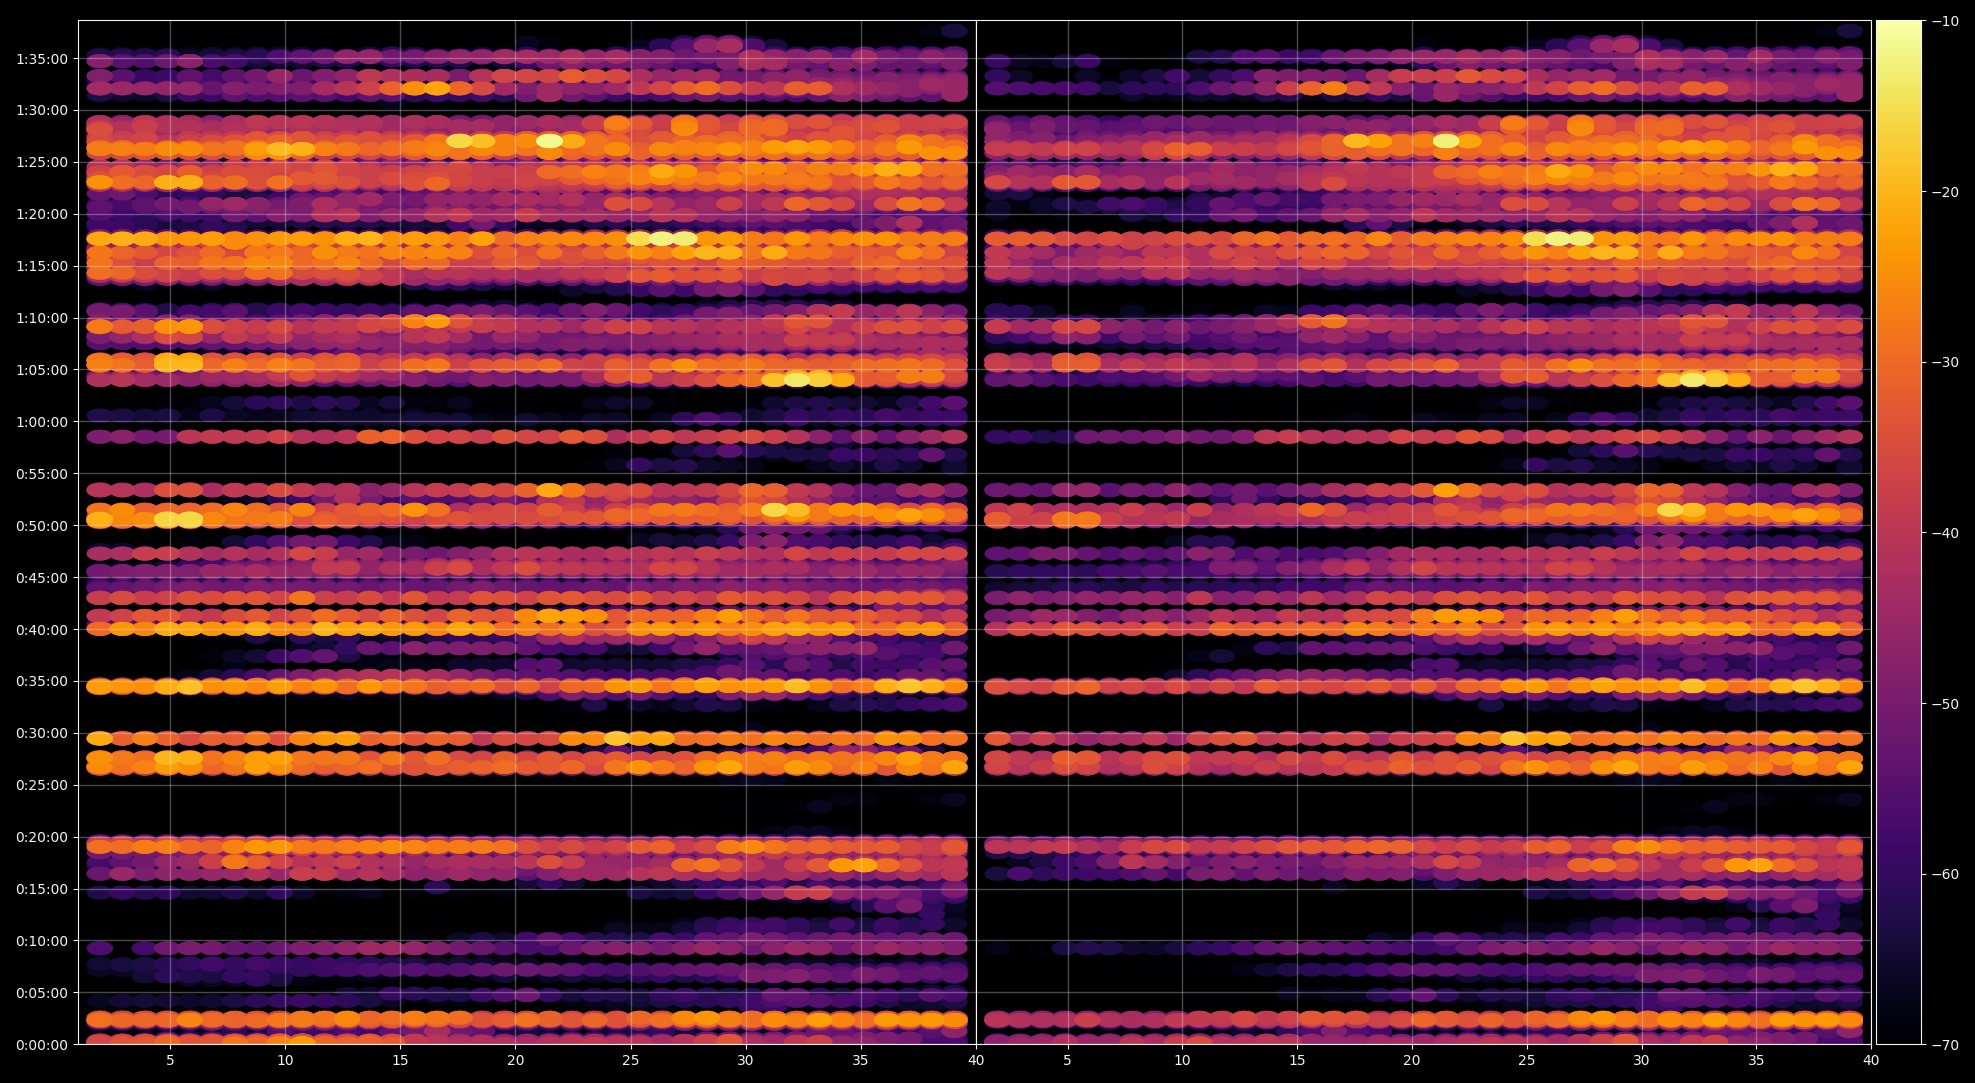The image size is (1975, 1083).
Task: Click the −10 label at colorbar top
Action: pos(1945,21)
